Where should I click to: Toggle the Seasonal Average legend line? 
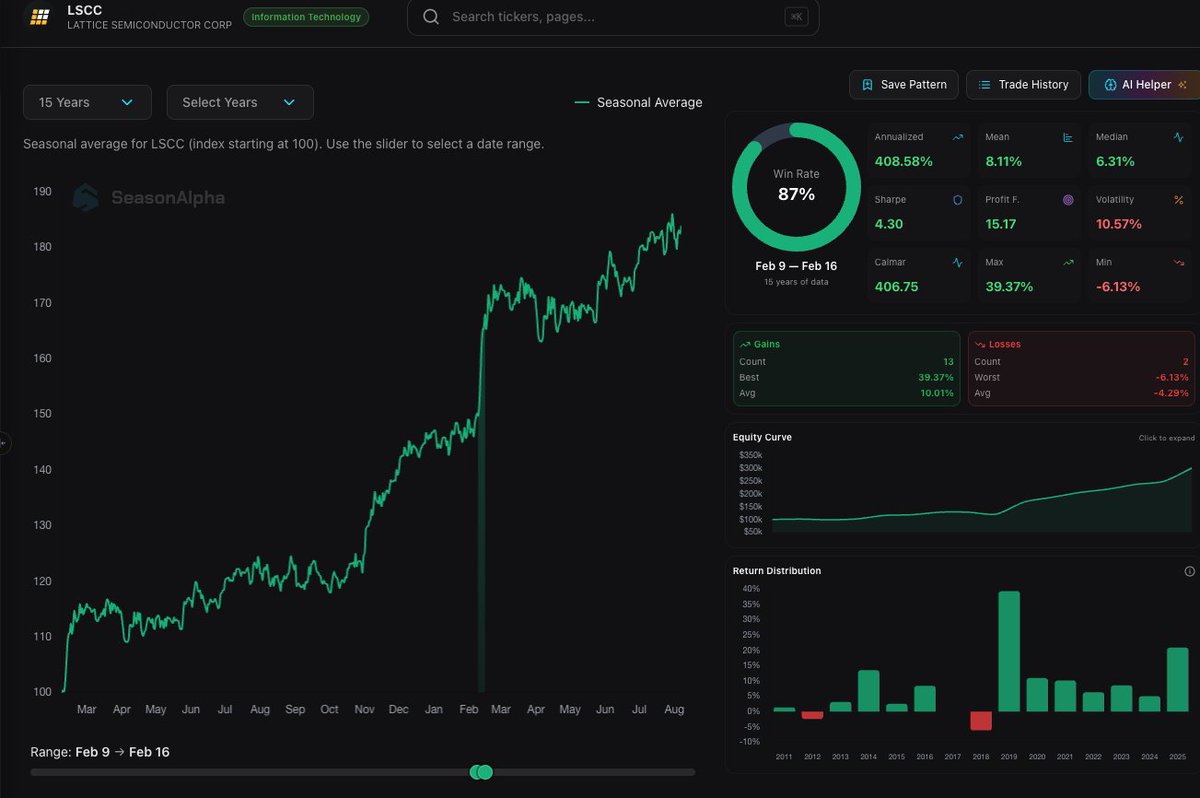tap(638, 102)
